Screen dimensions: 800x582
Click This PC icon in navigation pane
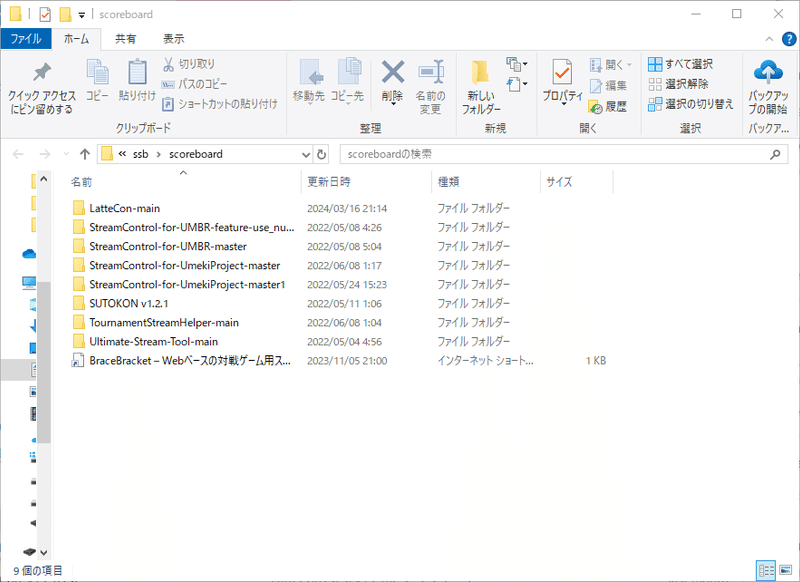click(x=29, y=282)
